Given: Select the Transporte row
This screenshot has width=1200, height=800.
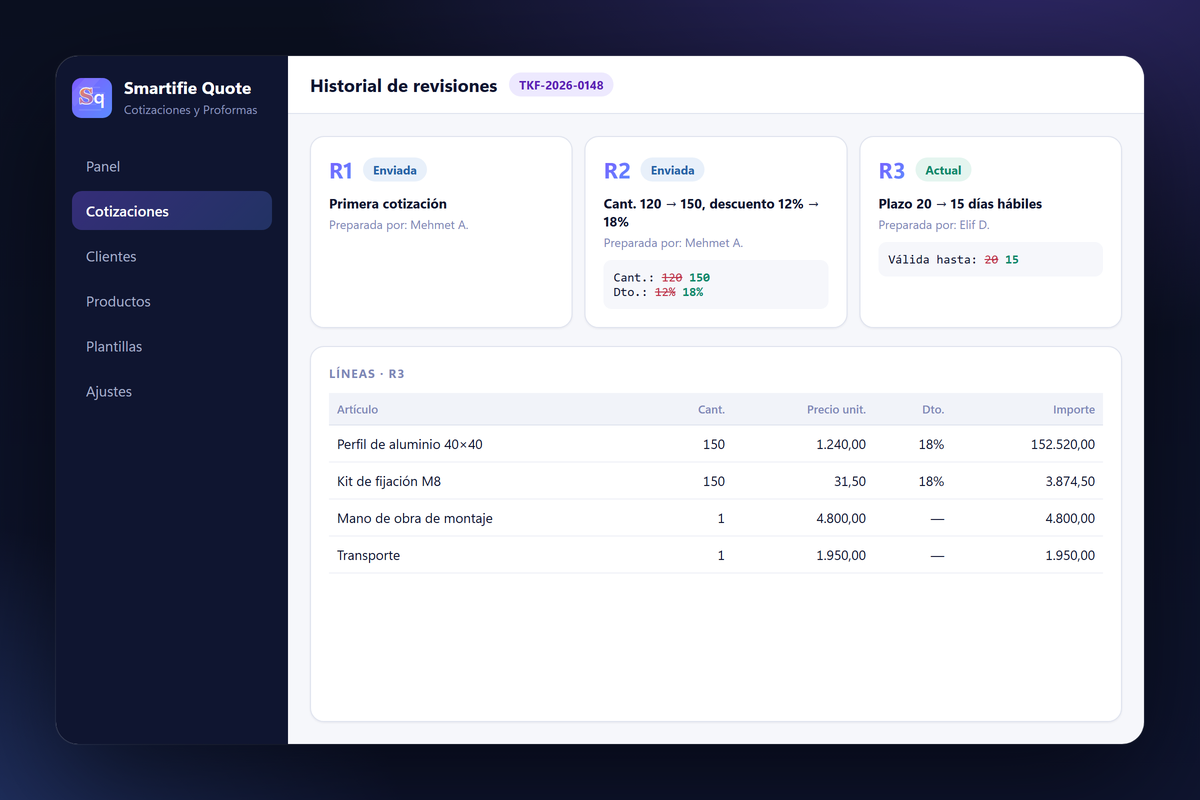Looking at the screenshot, I should click(716, 555).
